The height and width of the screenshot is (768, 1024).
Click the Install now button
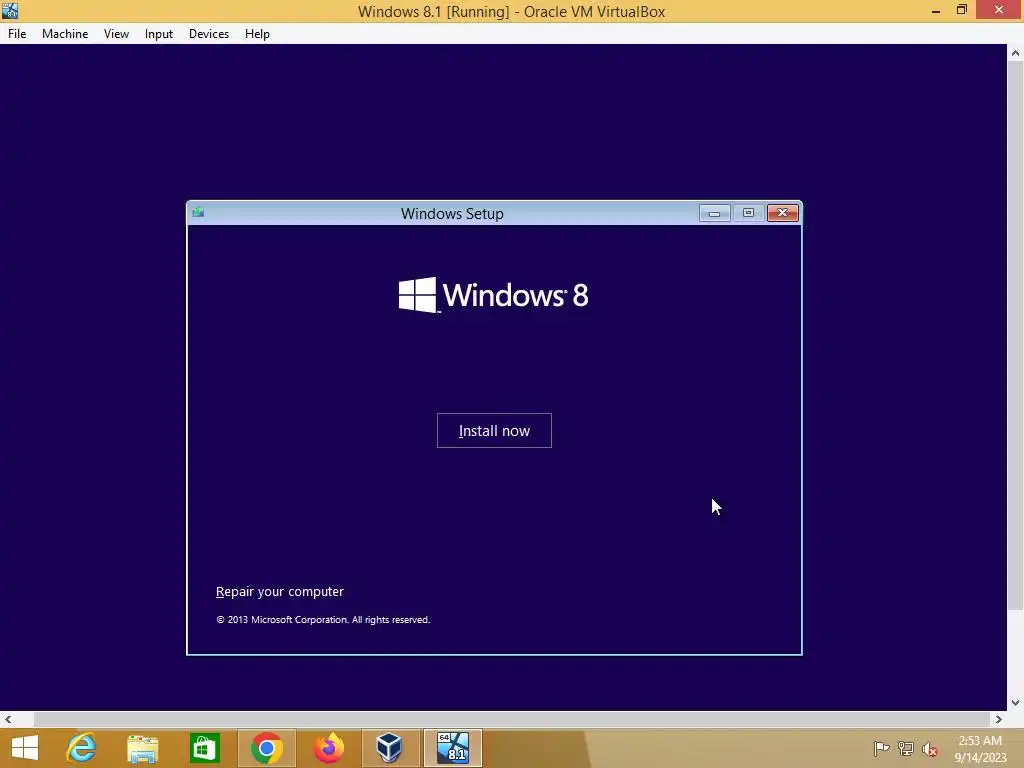click(494, 430)
